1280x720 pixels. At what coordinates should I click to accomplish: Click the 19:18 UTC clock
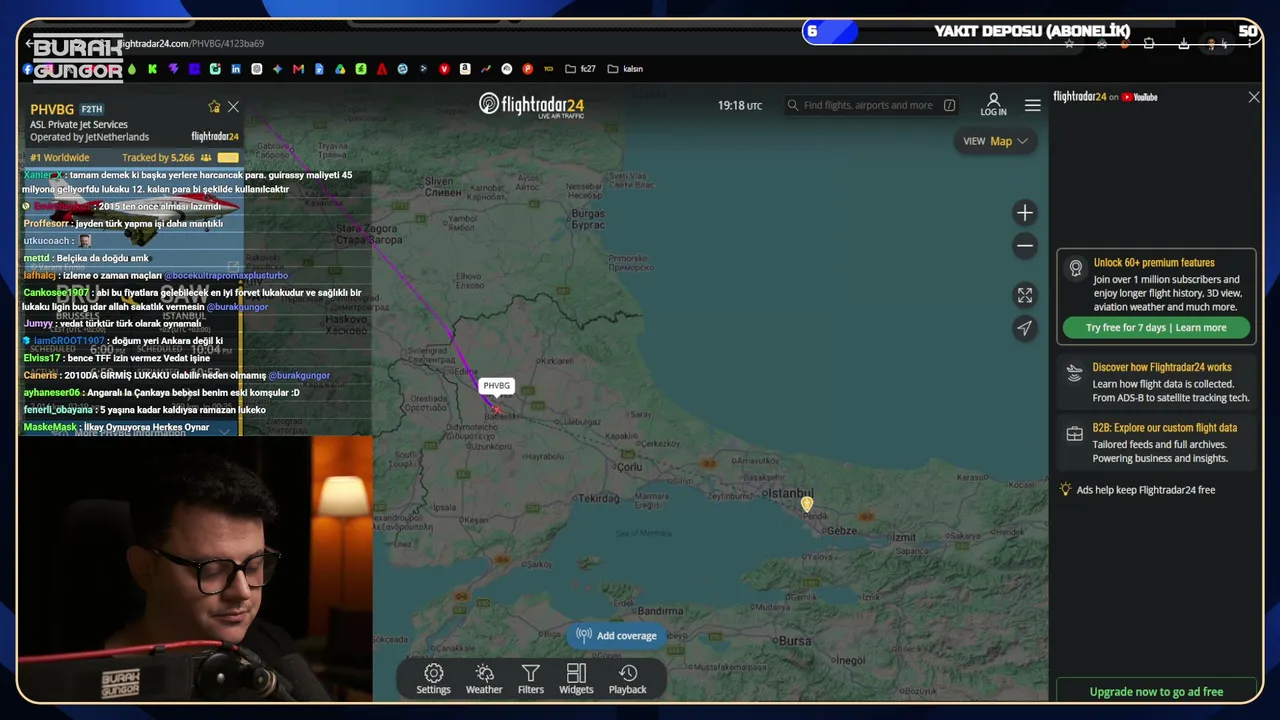pos(740,105)
